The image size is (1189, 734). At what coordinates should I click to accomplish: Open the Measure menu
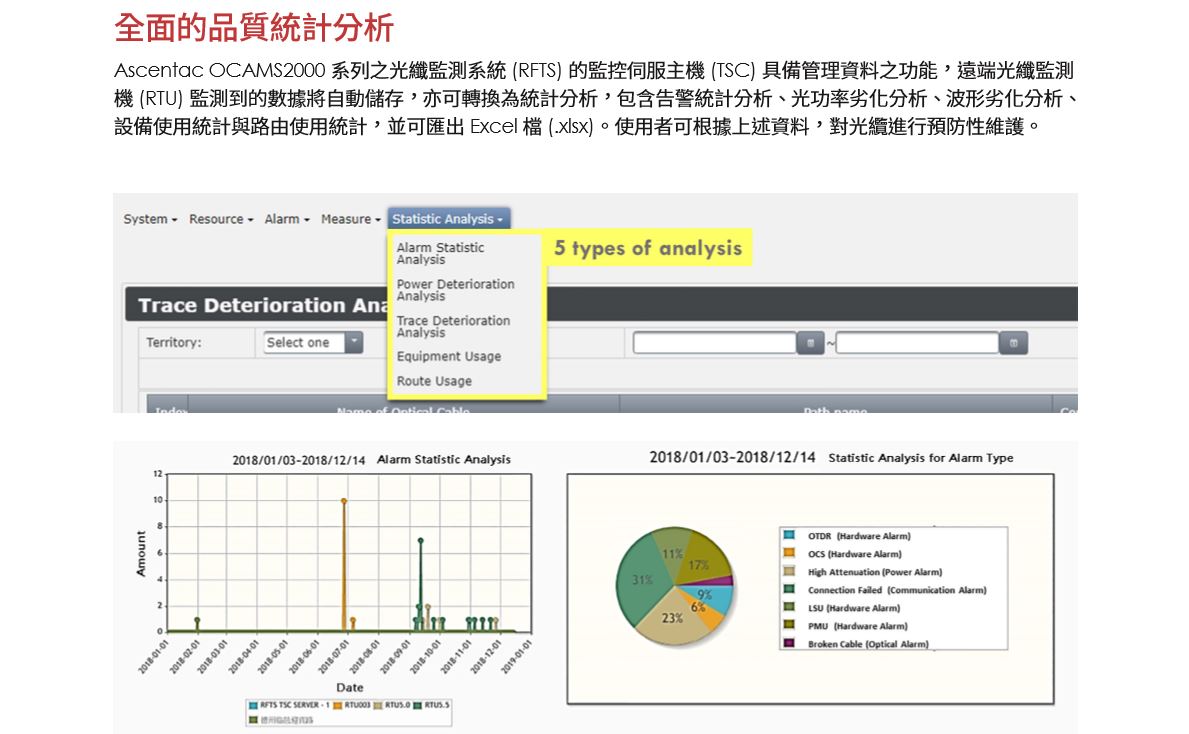tap(350, 219)
